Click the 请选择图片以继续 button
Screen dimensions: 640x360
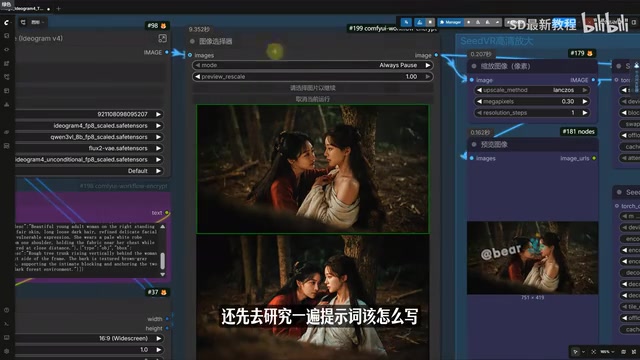[313, 88]
